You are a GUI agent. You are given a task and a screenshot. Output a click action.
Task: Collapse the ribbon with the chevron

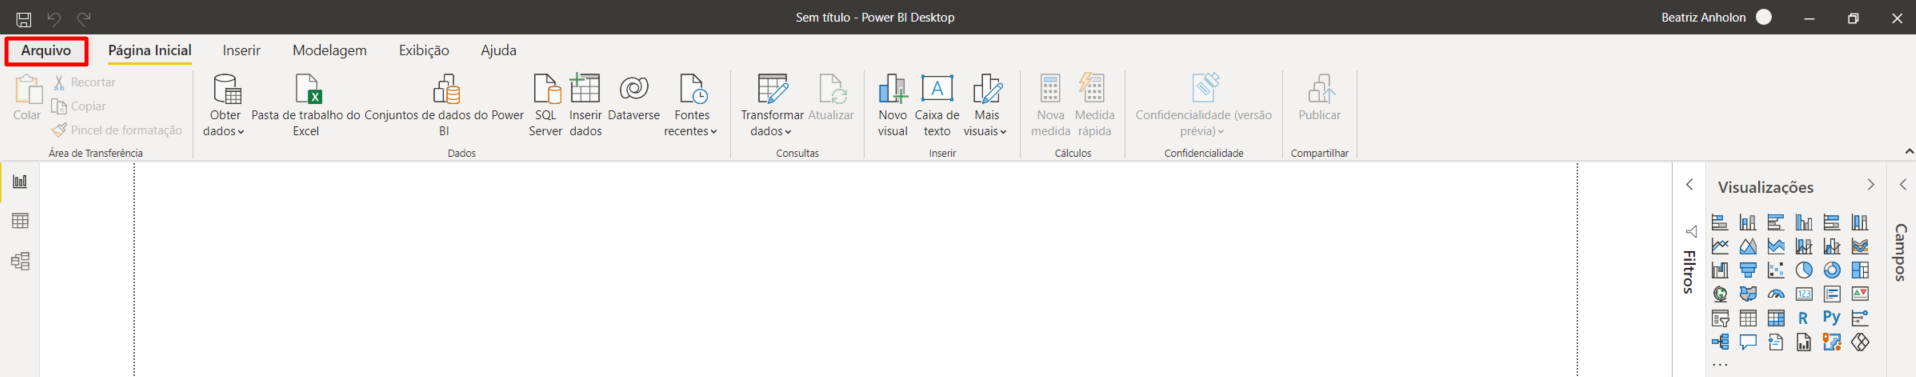1909,151
